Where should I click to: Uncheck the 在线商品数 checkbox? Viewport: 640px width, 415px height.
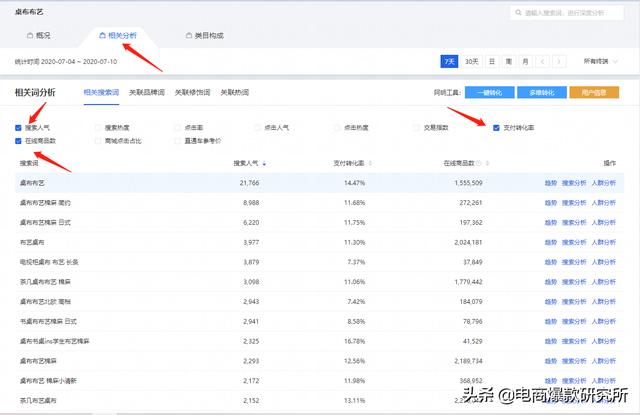pyautogui.click(x=19, y=141)
